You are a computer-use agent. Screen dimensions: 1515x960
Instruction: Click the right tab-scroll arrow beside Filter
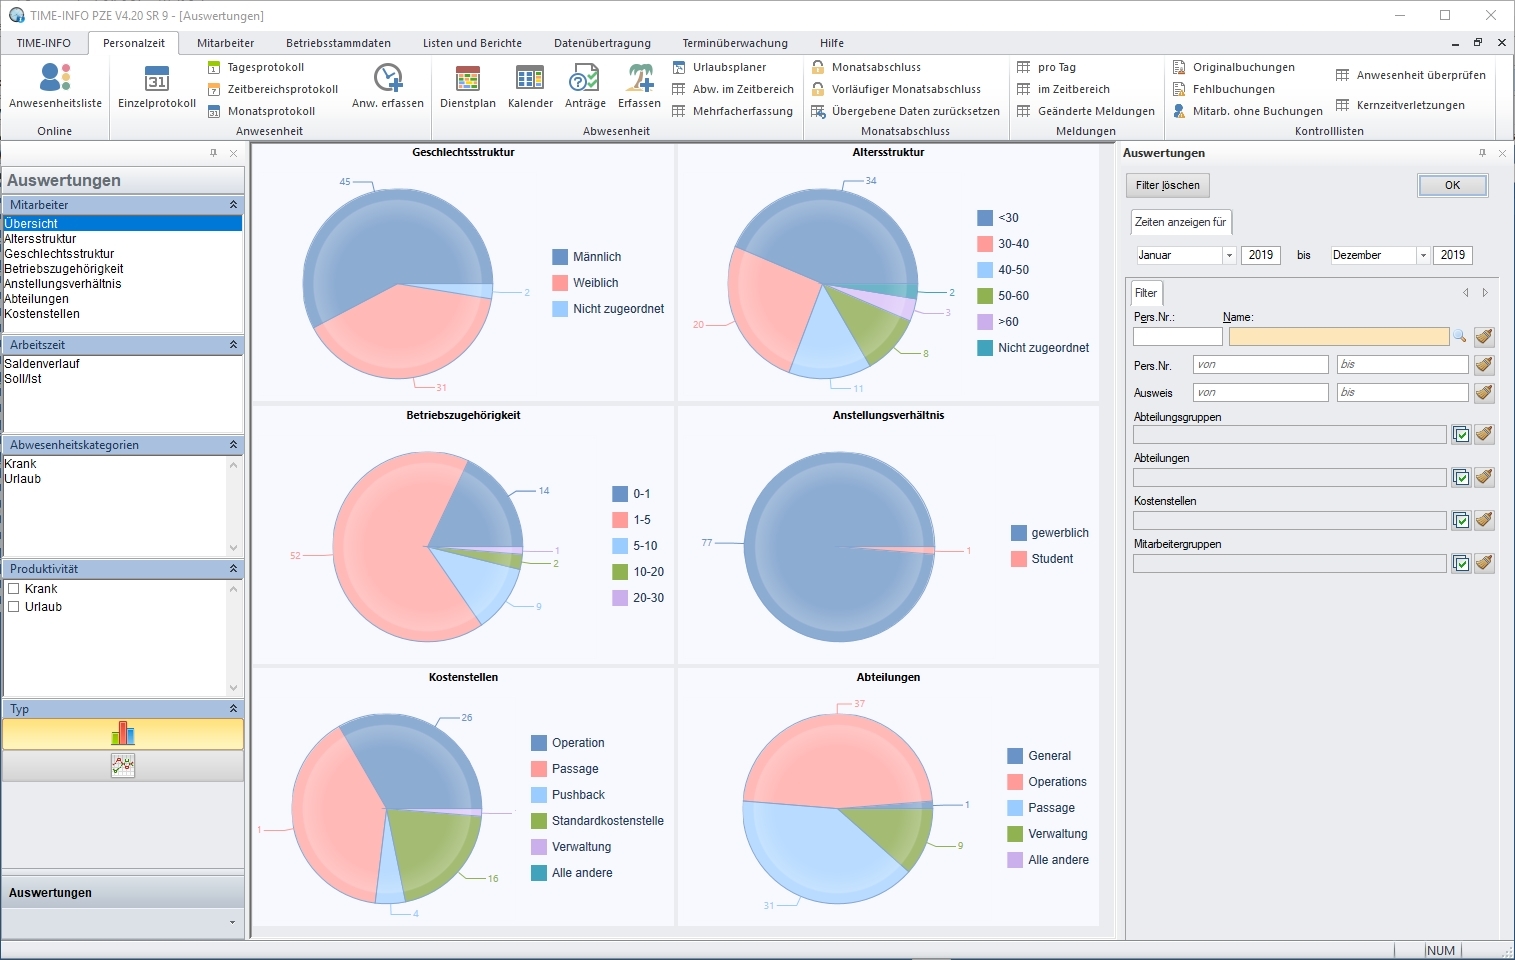1485,293
